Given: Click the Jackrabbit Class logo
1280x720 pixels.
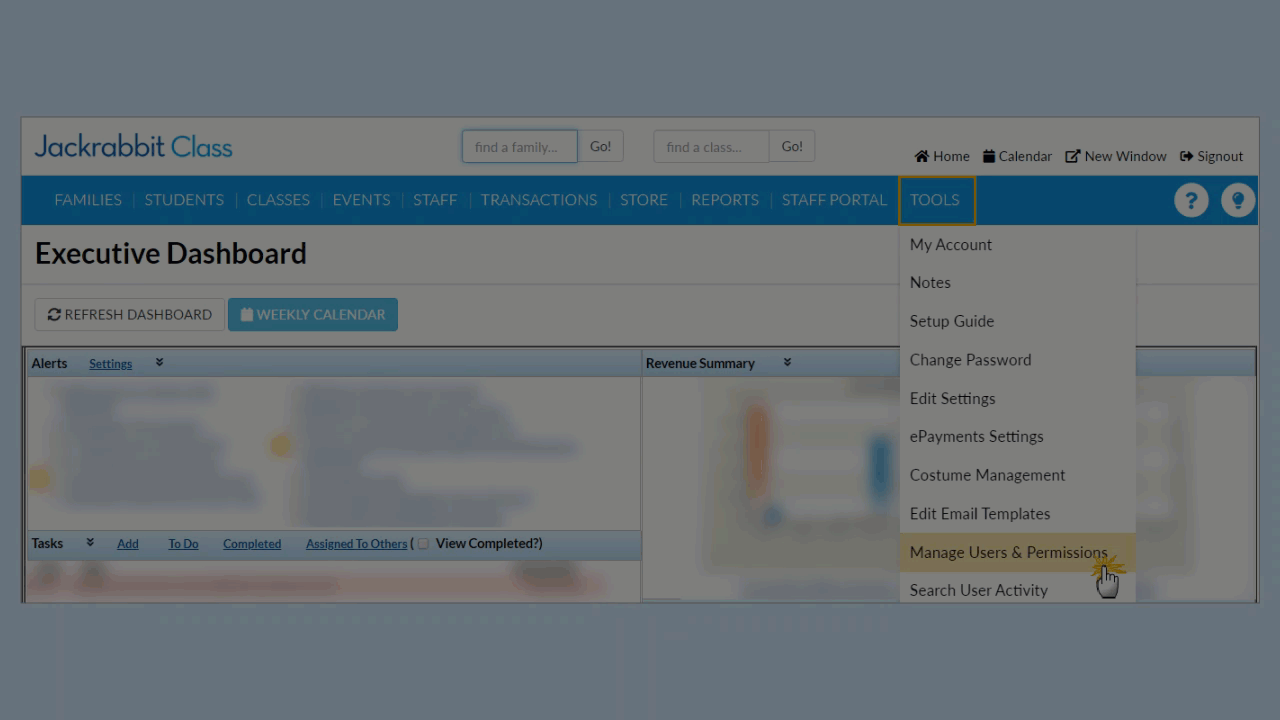Looking at the screenshot, I should tap(133, 147).
